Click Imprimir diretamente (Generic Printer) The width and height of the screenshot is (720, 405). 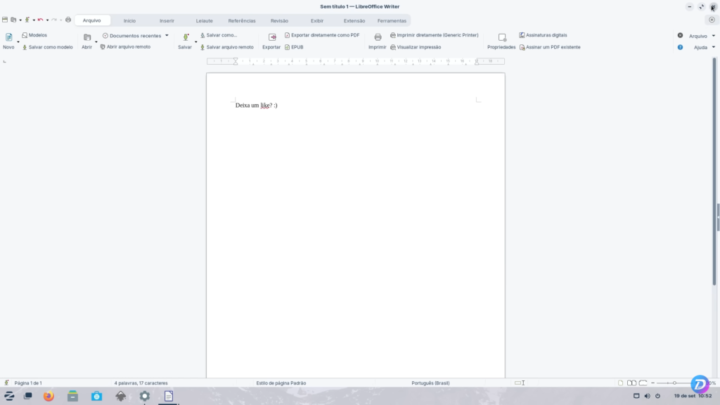434,35
